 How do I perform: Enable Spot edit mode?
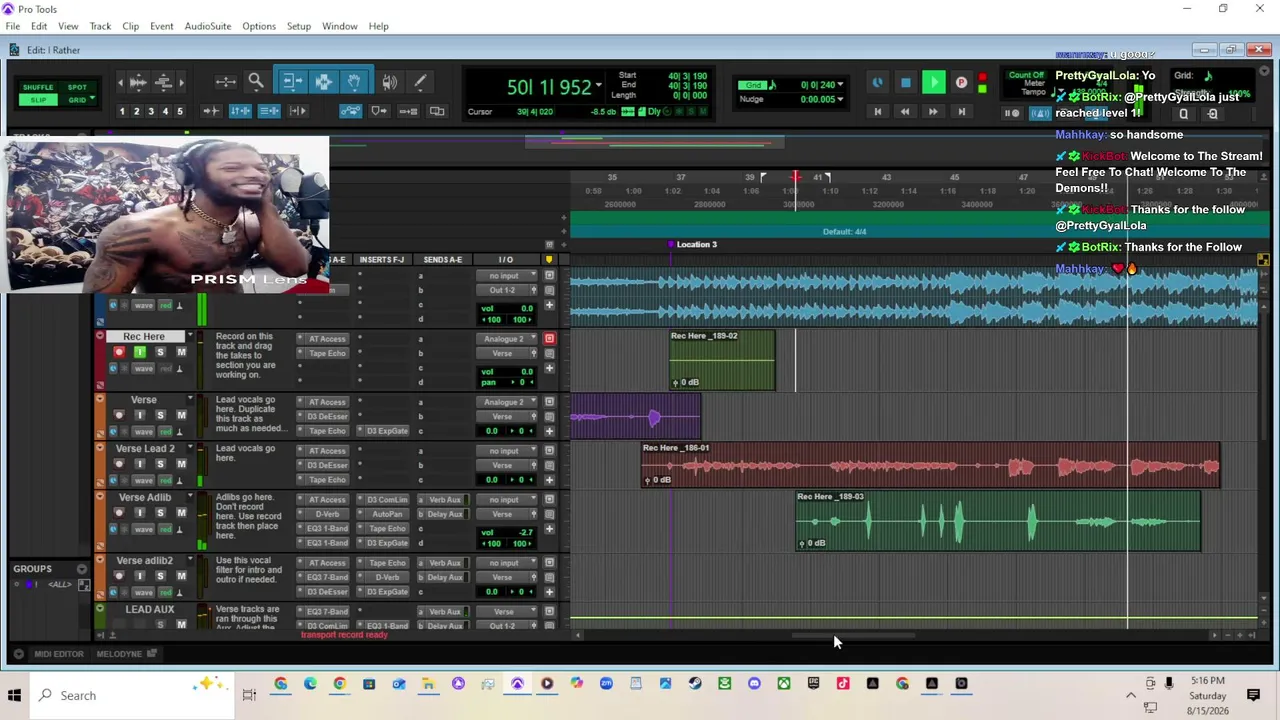click(77, 87)
